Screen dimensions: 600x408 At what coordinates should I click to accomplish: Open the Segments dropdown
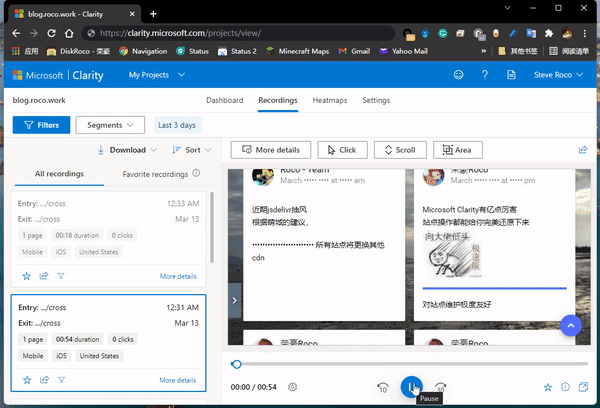(x=110, y=125)
